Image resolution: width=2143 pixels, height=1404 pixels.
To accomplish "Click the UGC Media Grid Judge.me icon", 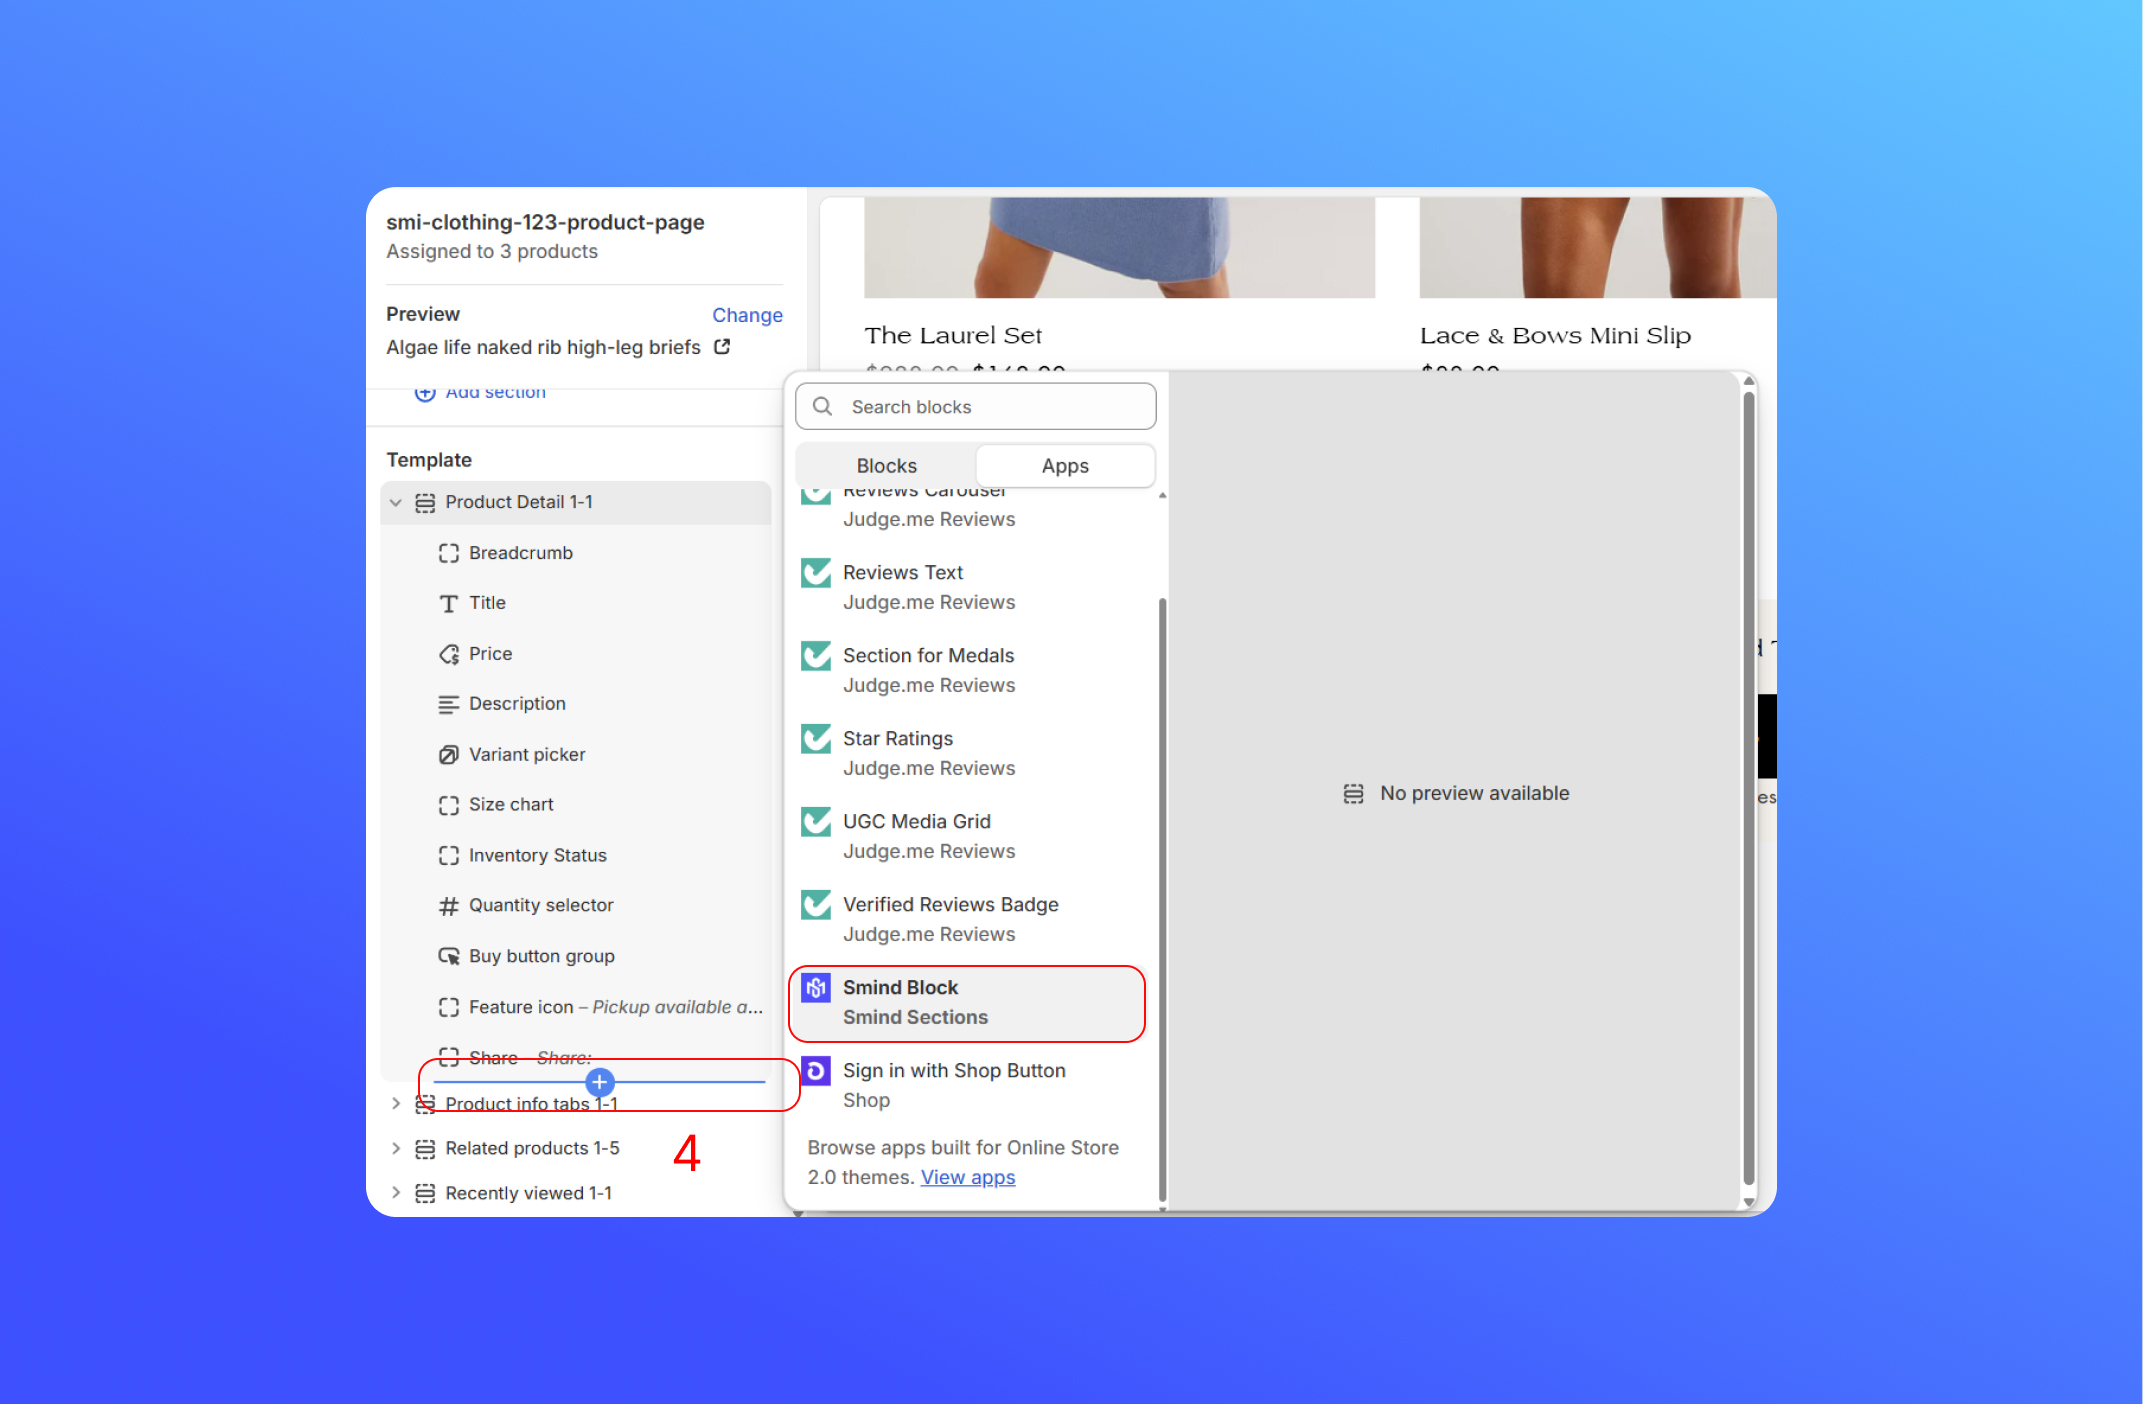I will [816, 822].
